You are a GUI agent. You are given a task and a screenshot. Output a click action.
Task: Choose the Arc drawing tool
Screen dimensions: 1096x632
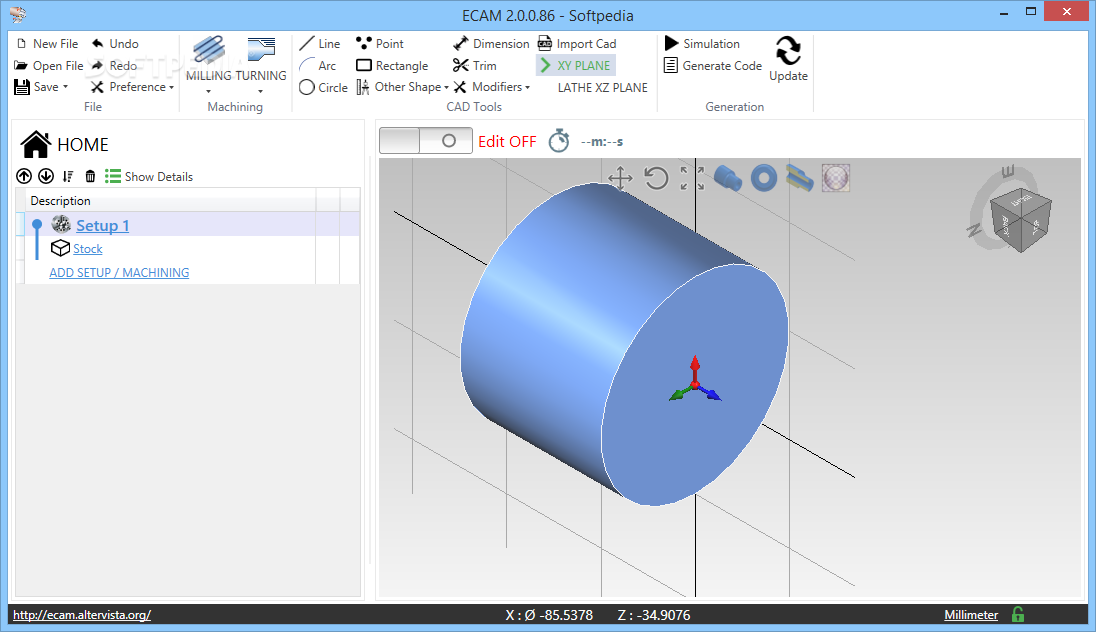coord(317,66)
